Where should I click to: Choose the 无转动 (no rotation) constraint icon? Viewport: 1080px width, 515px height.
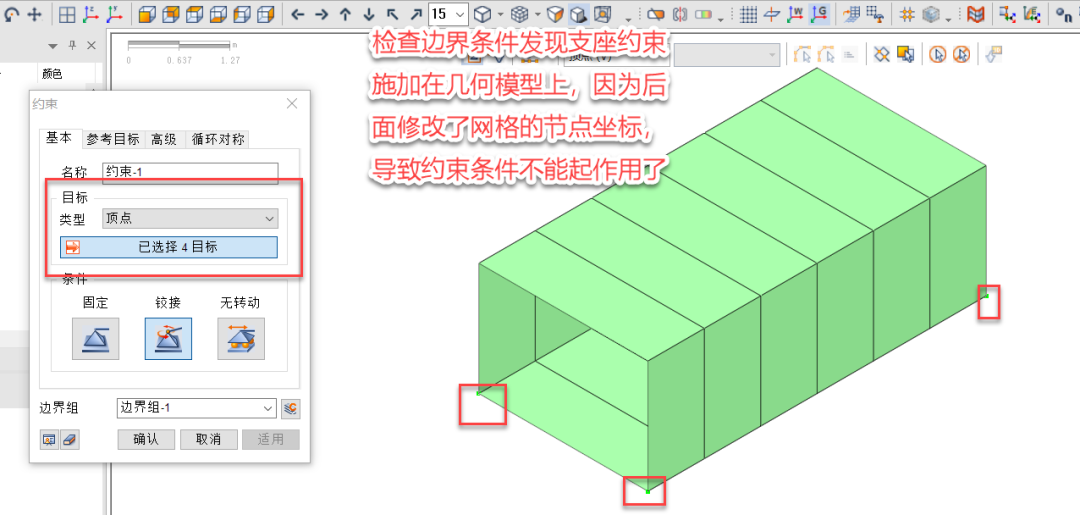241,339
